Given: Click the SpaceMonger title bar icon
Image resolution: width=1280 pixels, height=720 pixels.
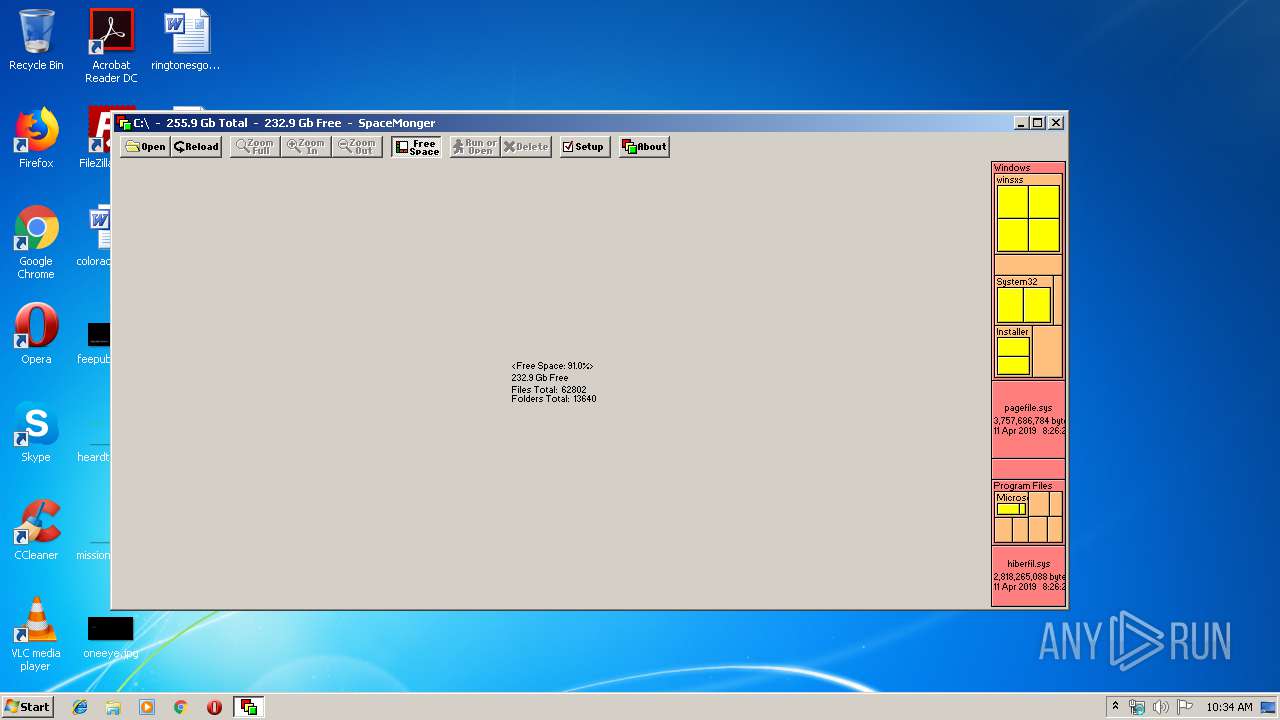Looking at the screenshot, I should [124, 123].
